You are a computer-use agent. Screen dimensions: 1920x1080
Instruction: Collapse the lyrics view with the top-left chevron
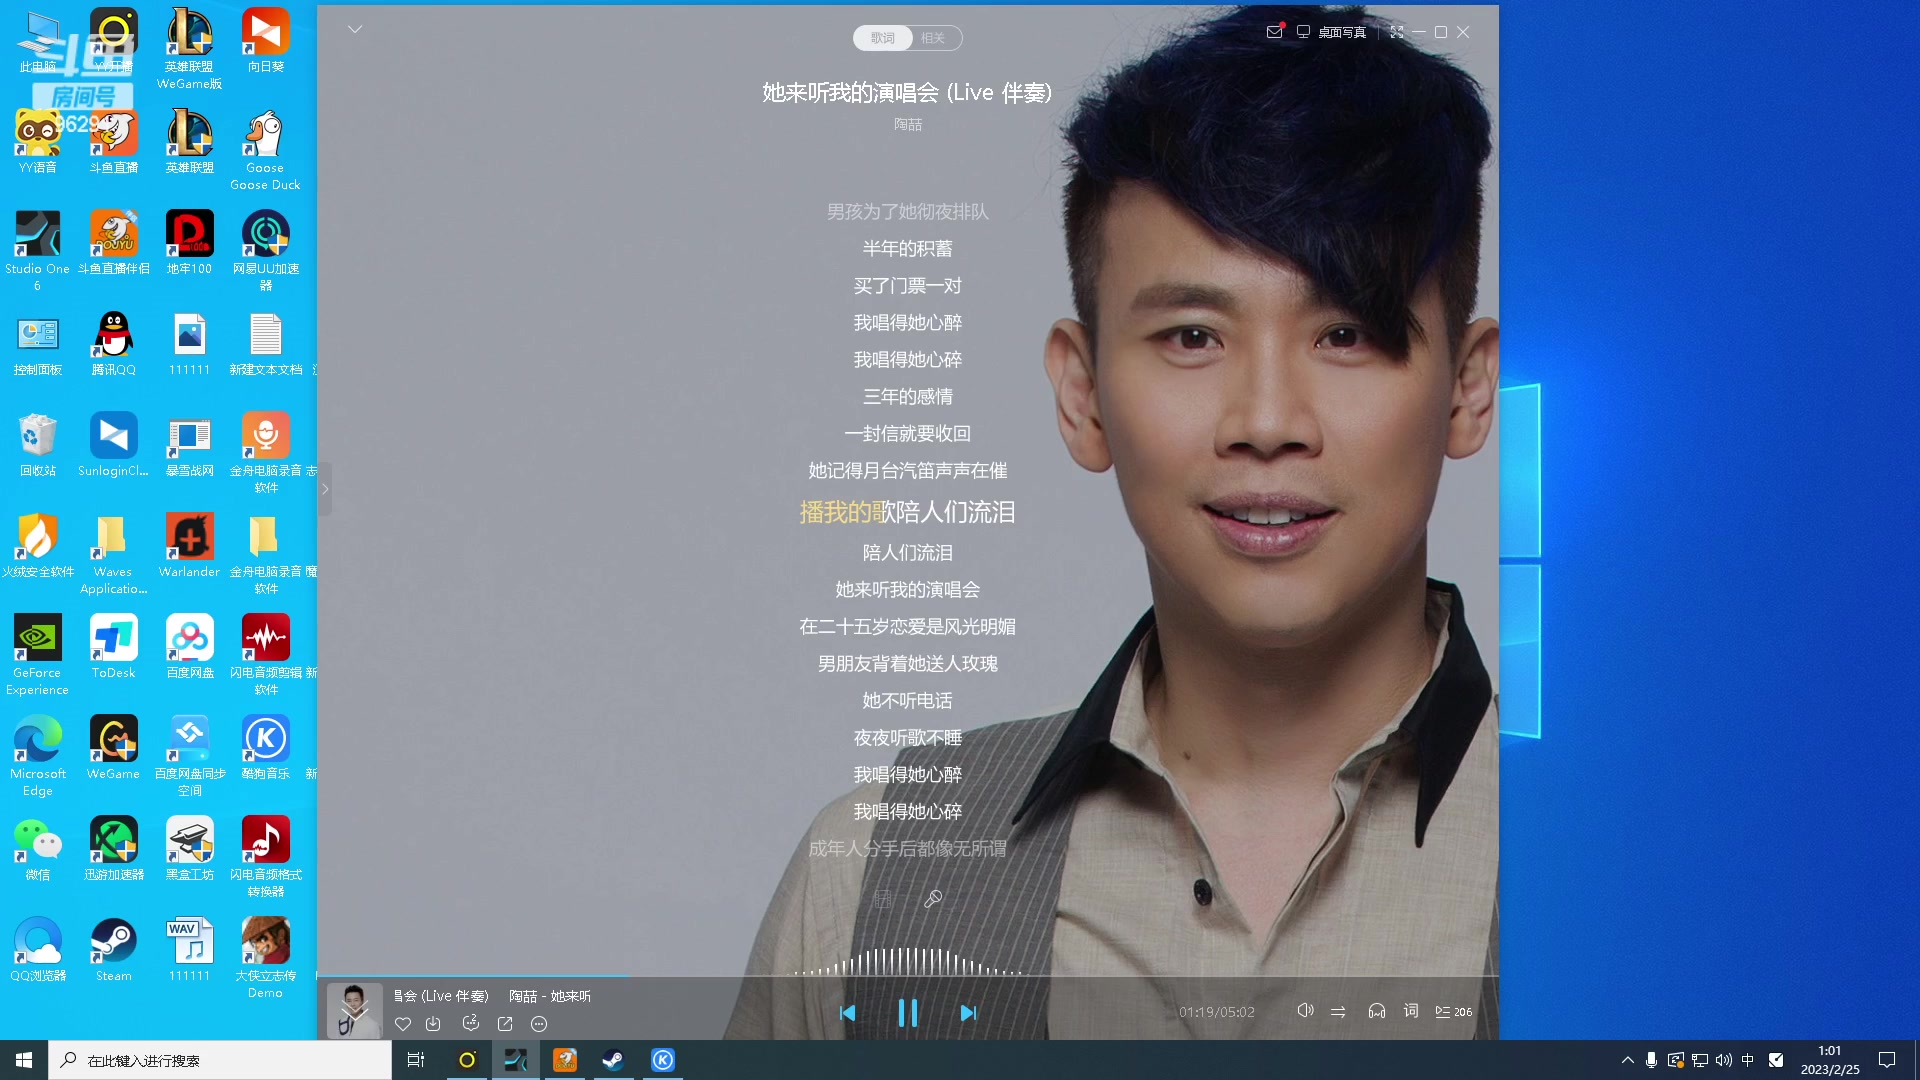coord(355,29)
